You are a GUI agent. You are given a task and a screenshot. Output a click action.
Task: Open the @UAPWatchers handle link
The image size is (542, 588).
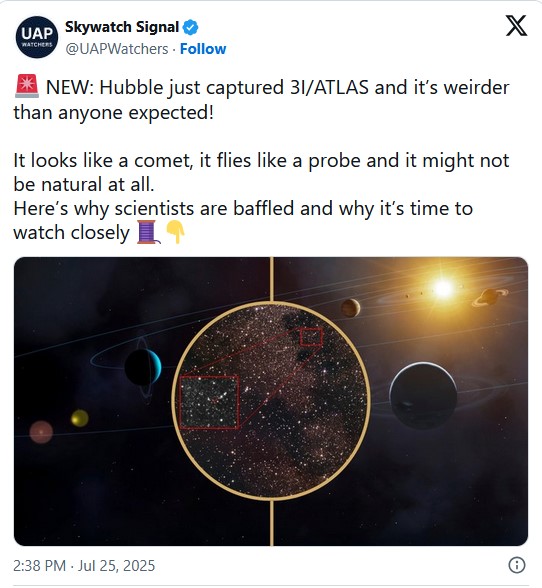click(x=117, y=49)
